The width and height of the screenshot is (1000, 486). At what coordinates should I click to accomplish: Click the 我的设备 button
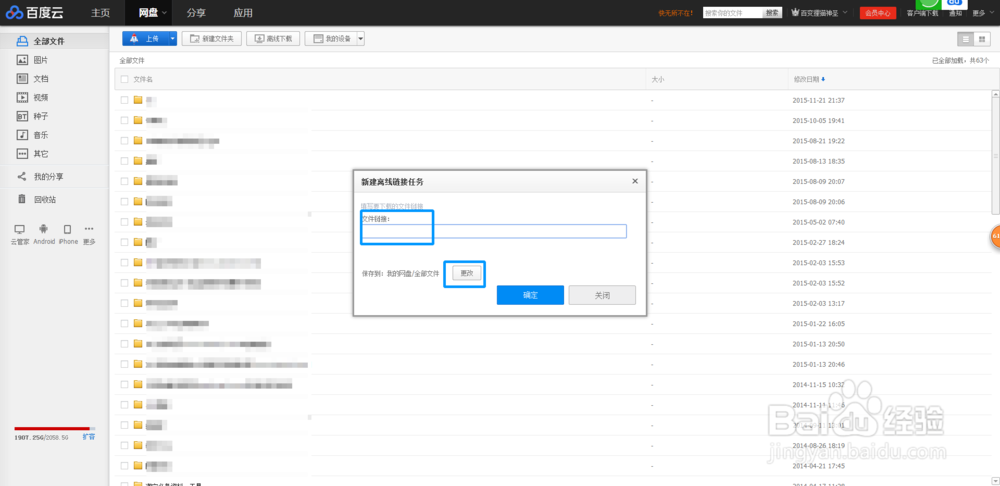click(330, 39)
